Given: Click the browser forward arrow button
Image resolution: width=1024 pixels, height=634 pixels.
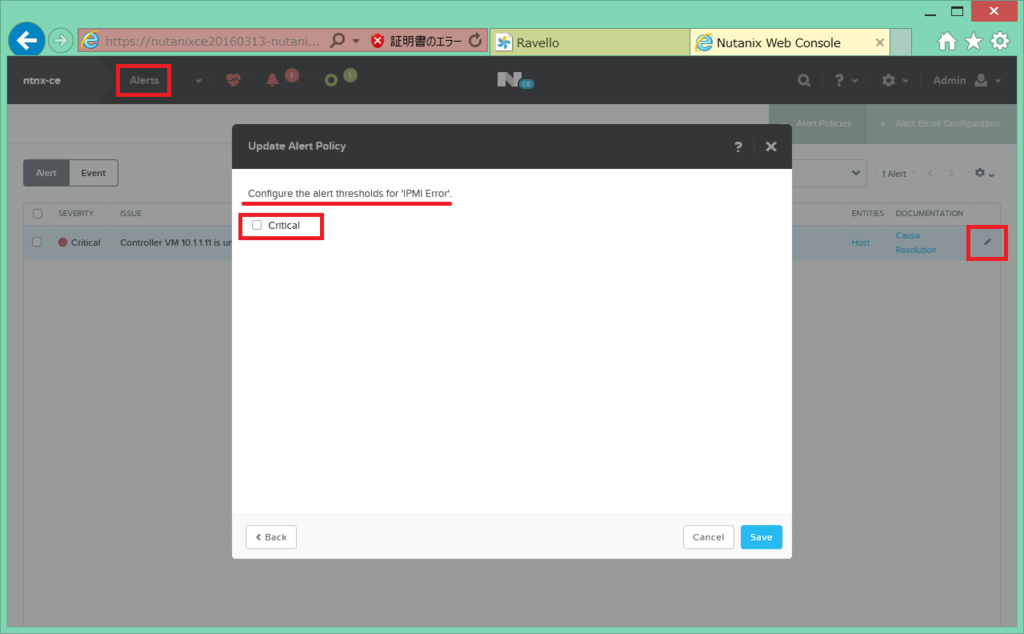Looking at the screenshot, I should (60, 41).
